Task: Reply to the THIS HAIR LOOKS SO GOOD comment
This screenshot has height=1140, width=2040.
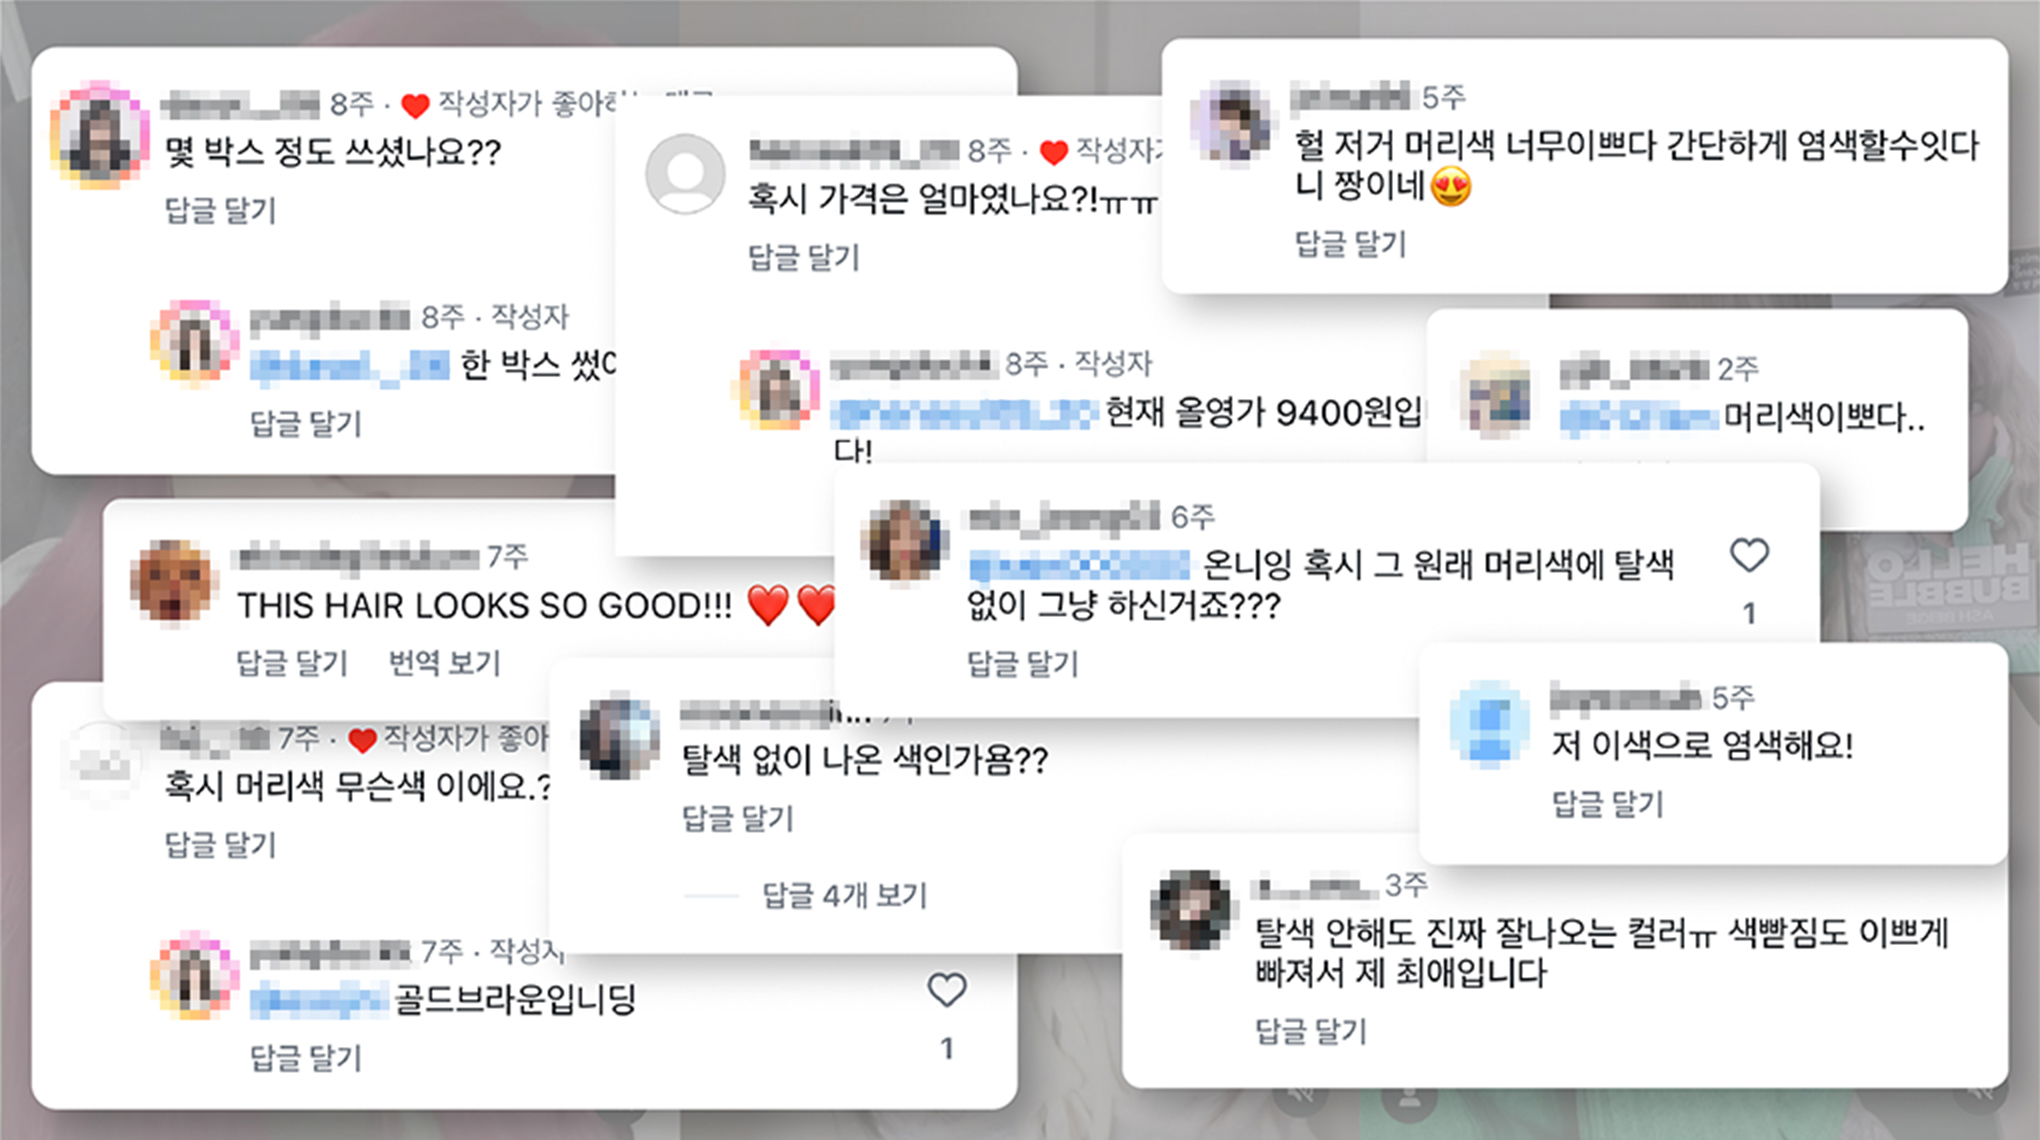Action: [292, 663]
